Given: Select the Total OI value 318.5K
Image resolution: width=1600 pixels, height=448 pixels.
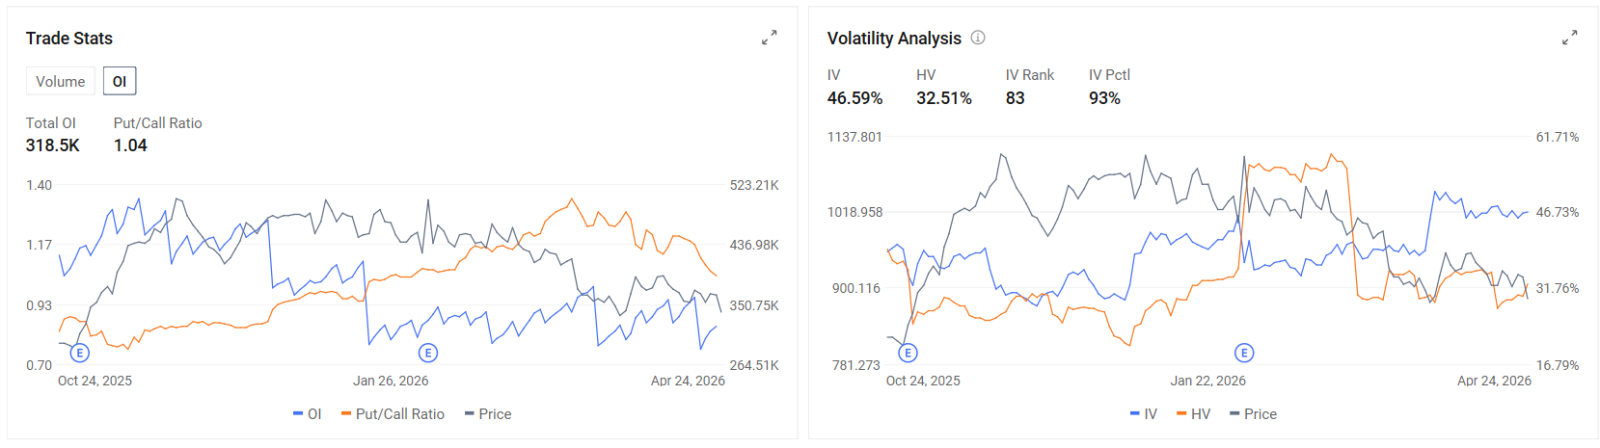Looking at the screenshot, I should coord(53,145).
